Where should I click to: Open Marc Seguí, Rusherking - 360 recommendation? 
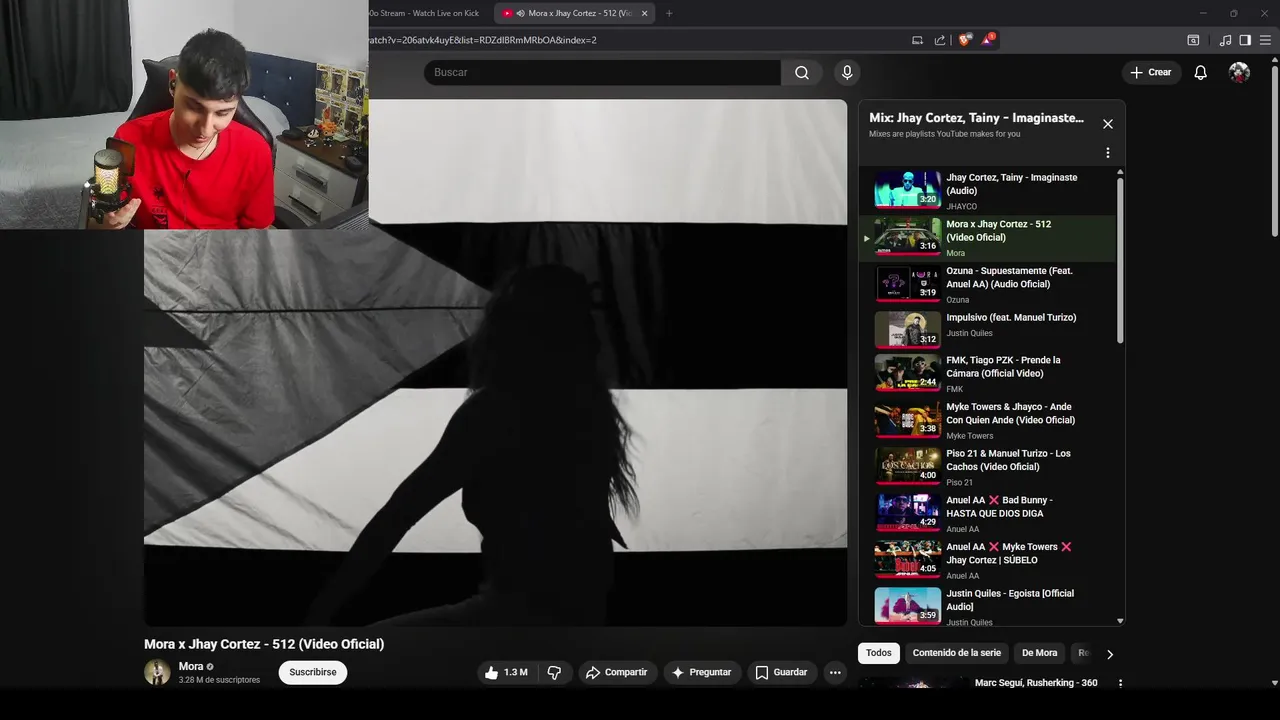pos(1036,683)
